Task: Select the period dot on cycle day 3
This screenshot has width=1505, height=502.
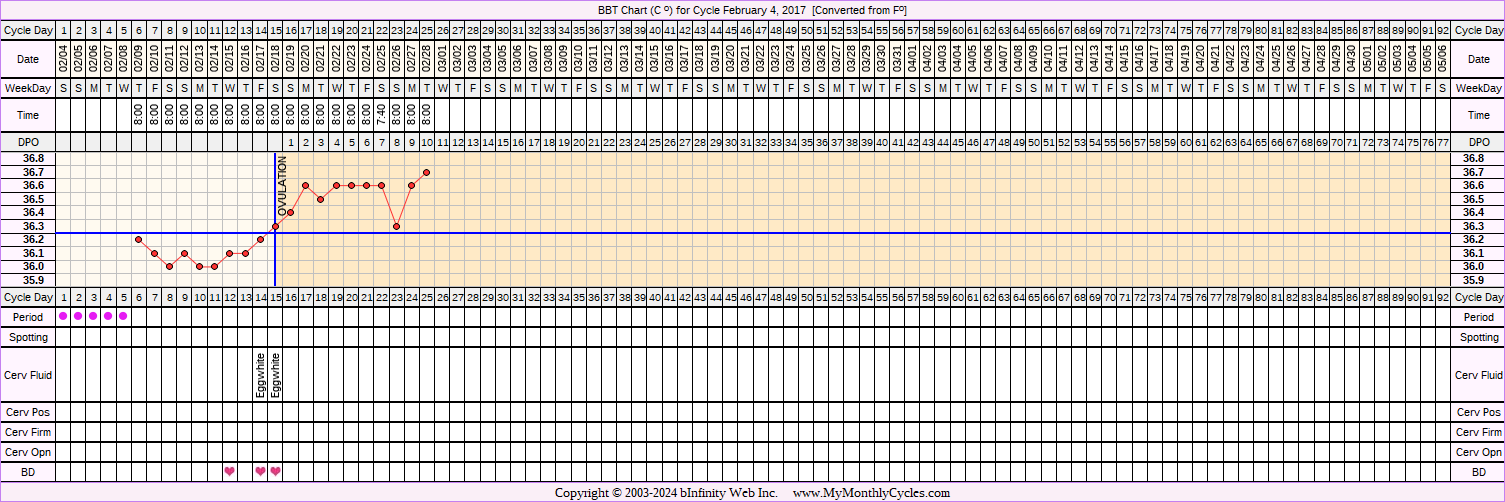Action: [93, 316]
